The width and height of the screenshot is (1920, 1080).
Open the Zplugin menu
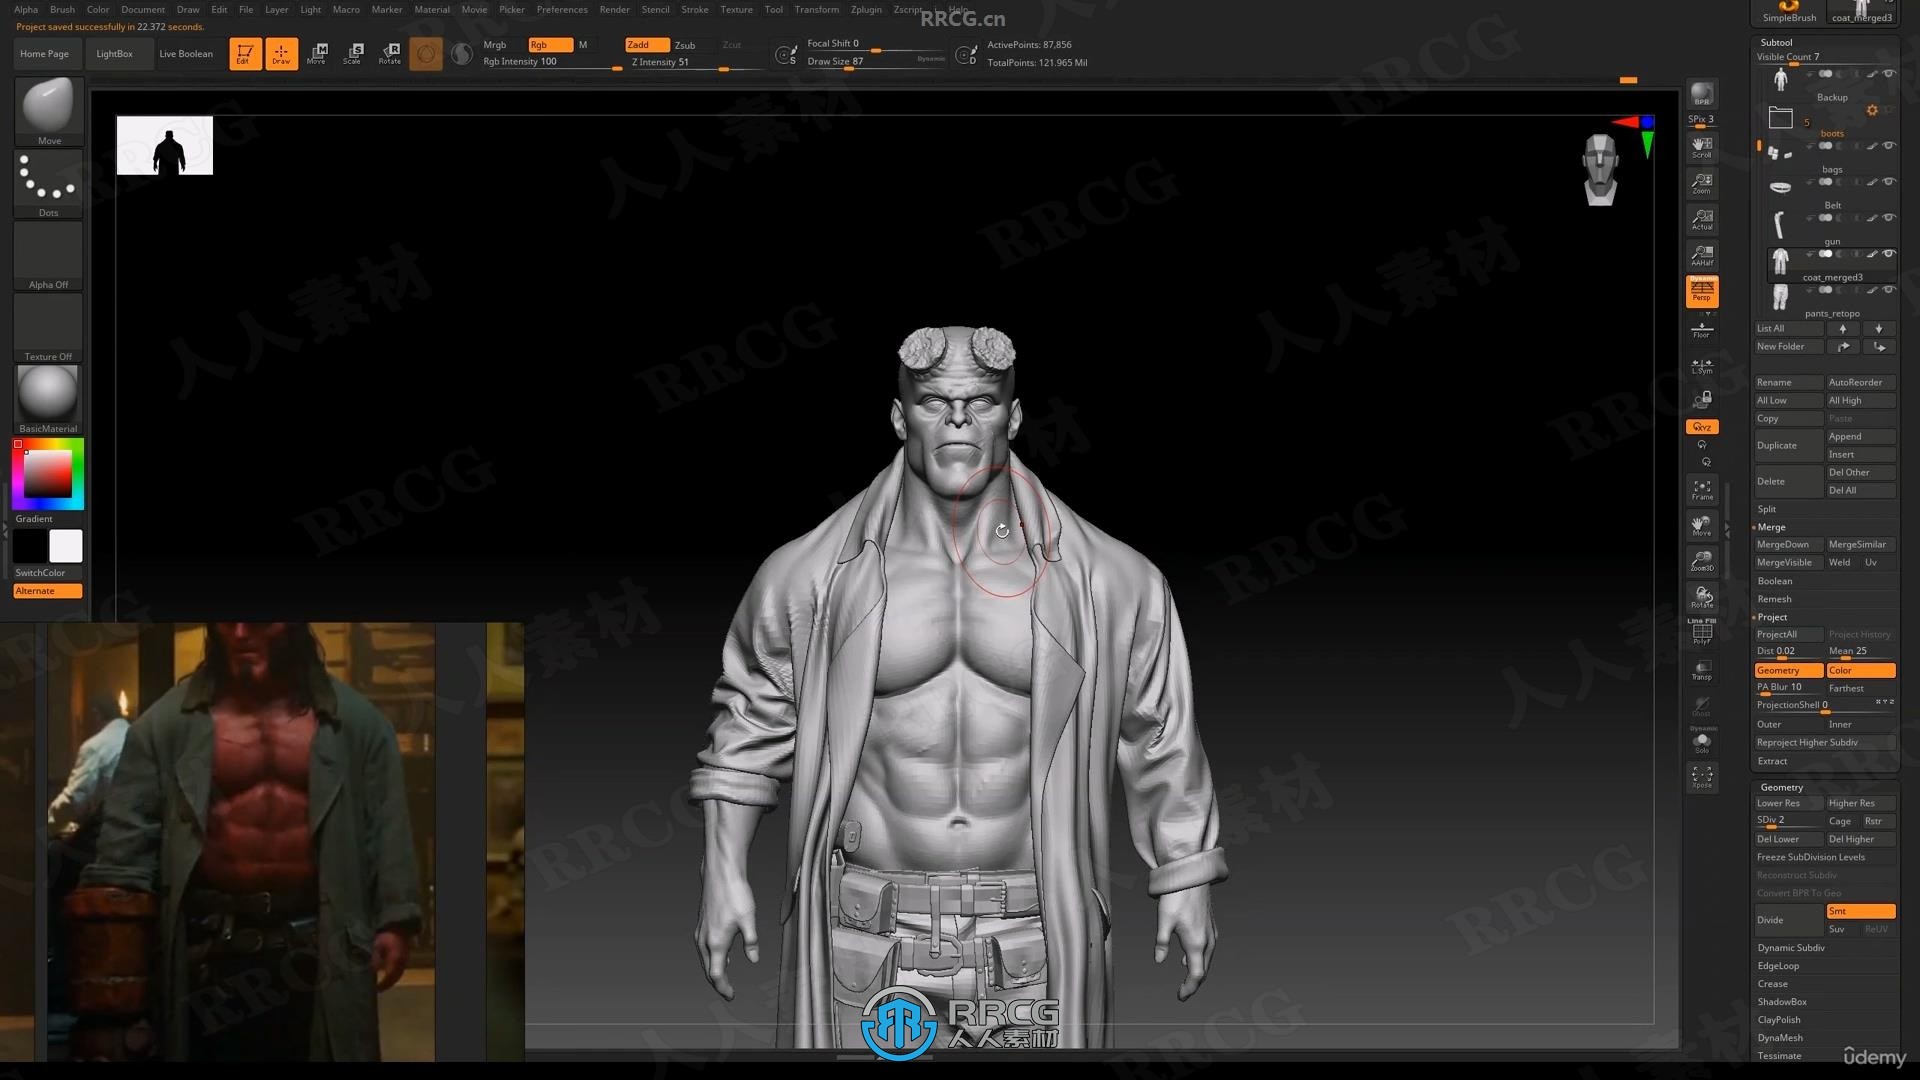pos(866,9)
